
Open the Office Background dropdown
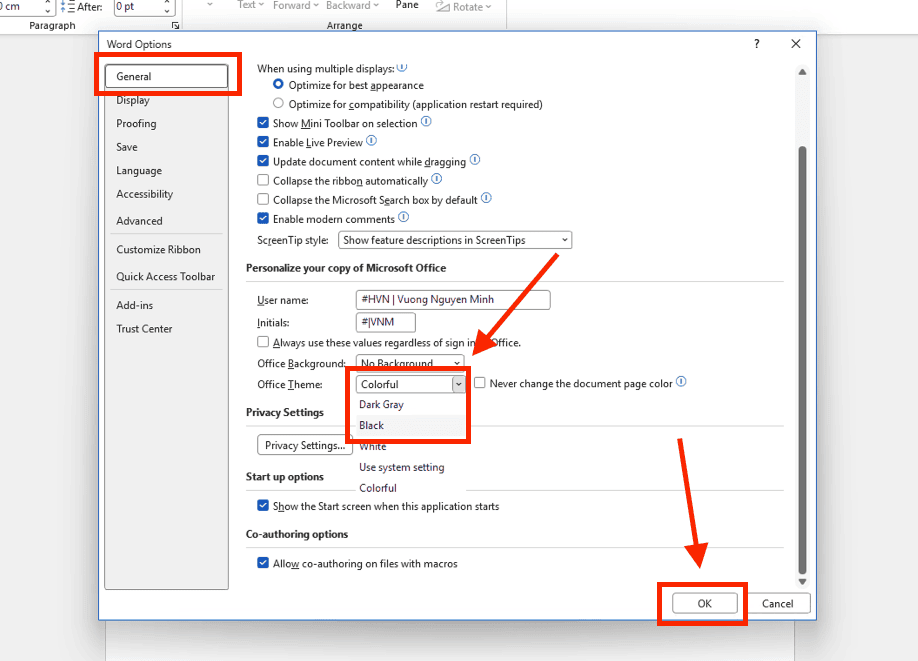click(x=410, y=362)
